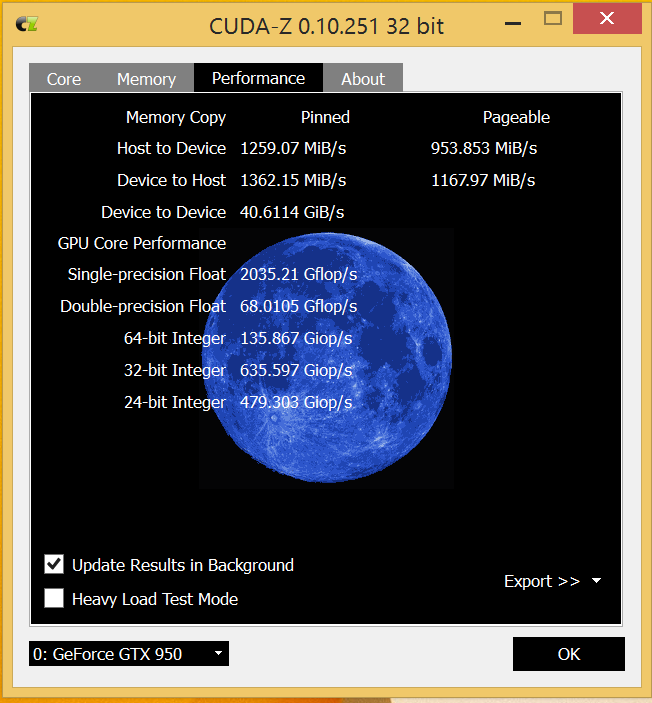The width and height of the screenshot is (652, 703).
Task: Click the 68.0105 Gflop/s value
Action: [x=299, y=306]
